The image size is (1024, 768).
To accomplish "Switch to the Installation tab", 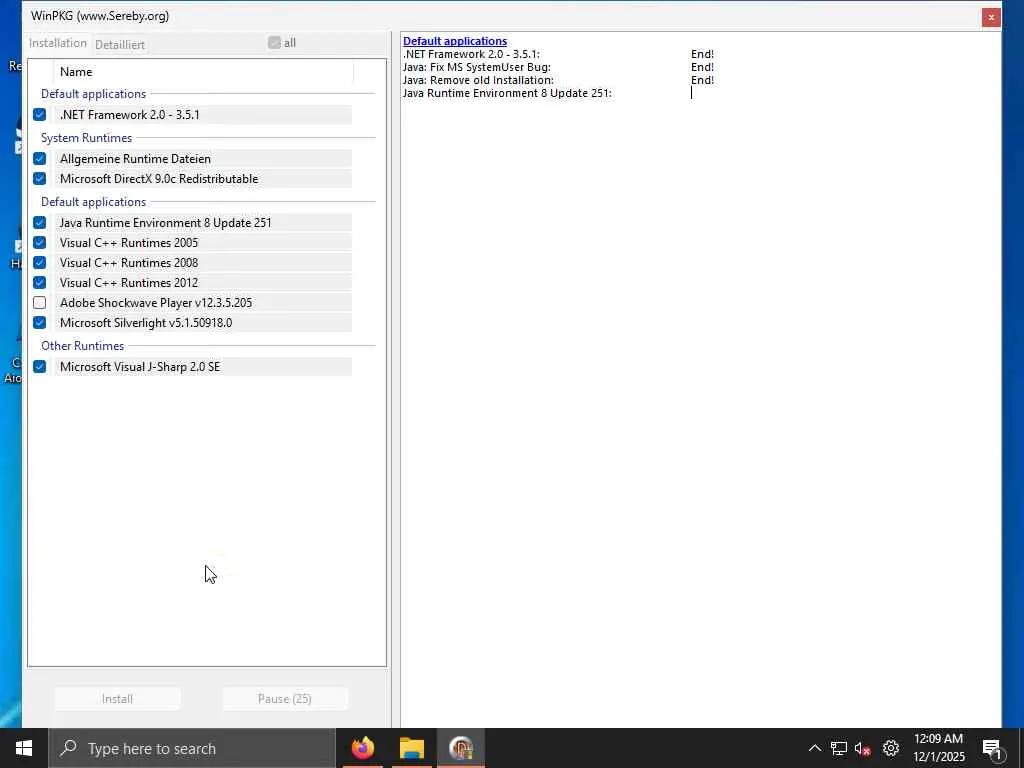I will (57, 43).
